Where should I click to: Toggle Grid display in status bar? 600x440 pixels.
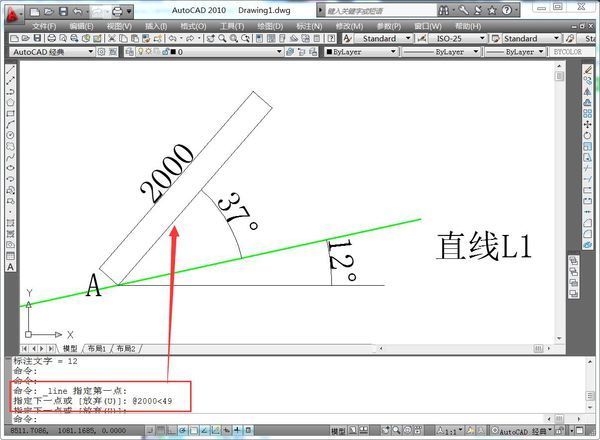160,430
